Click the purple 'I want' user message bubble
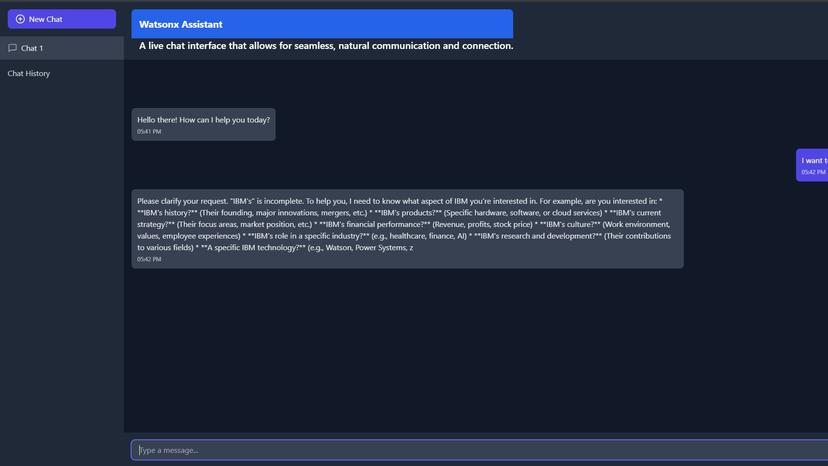Screen dimensions: 828x466 coord(812,165)
